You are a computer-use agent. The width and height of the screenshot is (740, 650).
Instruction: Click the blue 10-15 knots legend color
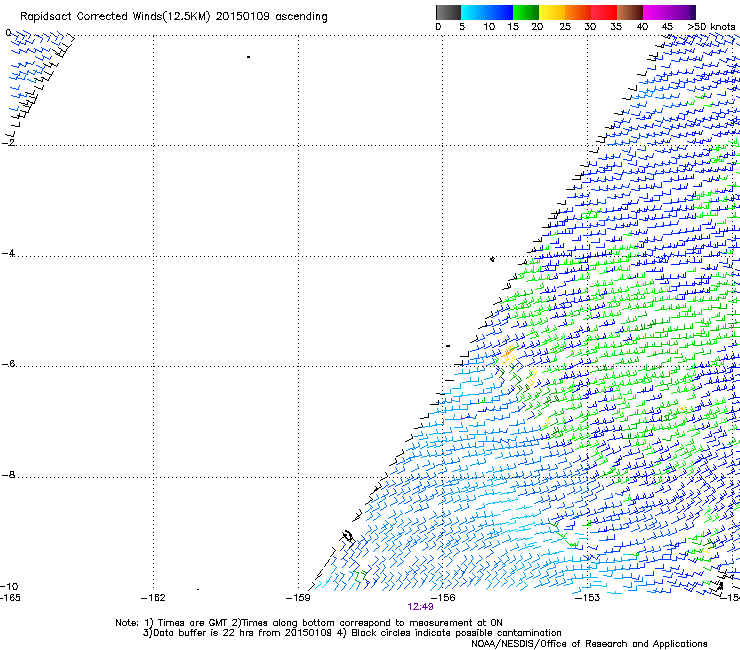500,12
